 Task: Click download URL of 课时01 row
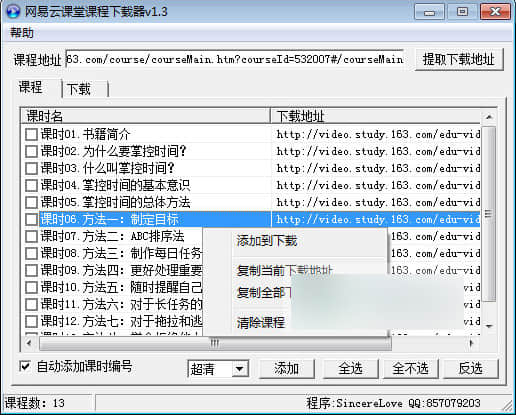[x=378, y=134]
